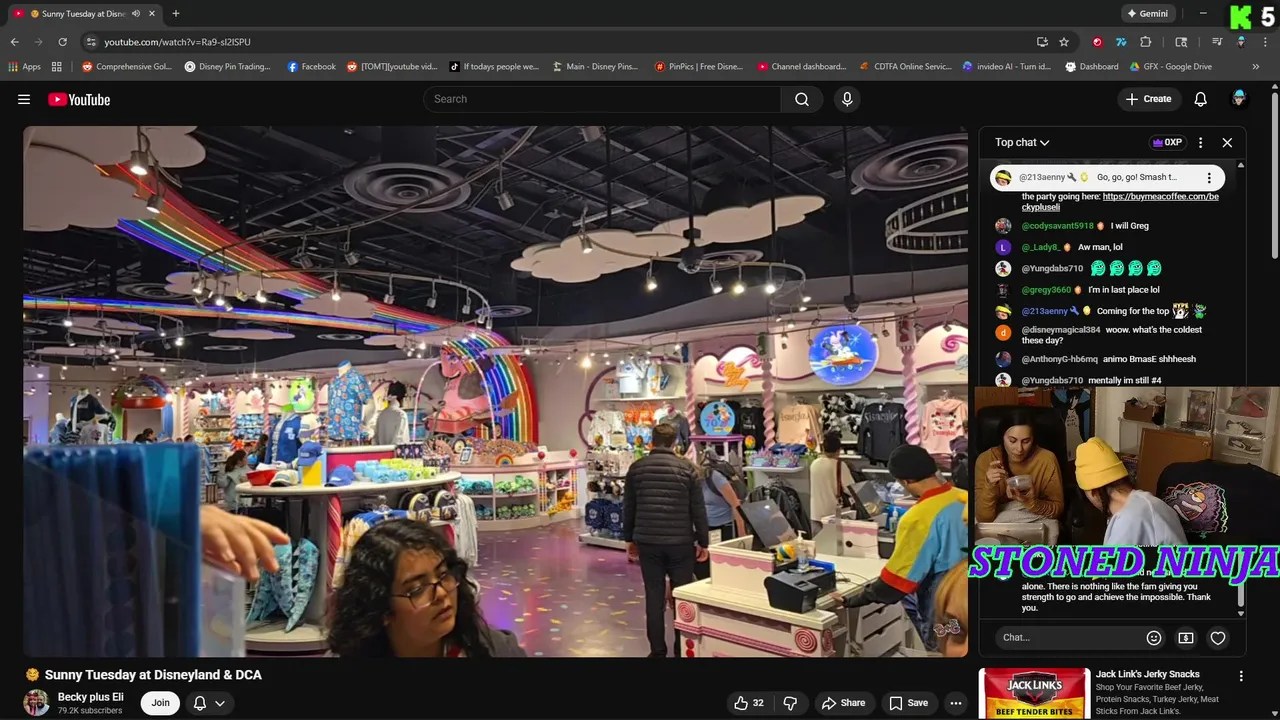Viewport: 1280px width, 720px height.
Task: Click the YouTube search field
Action: coord(602,99)
